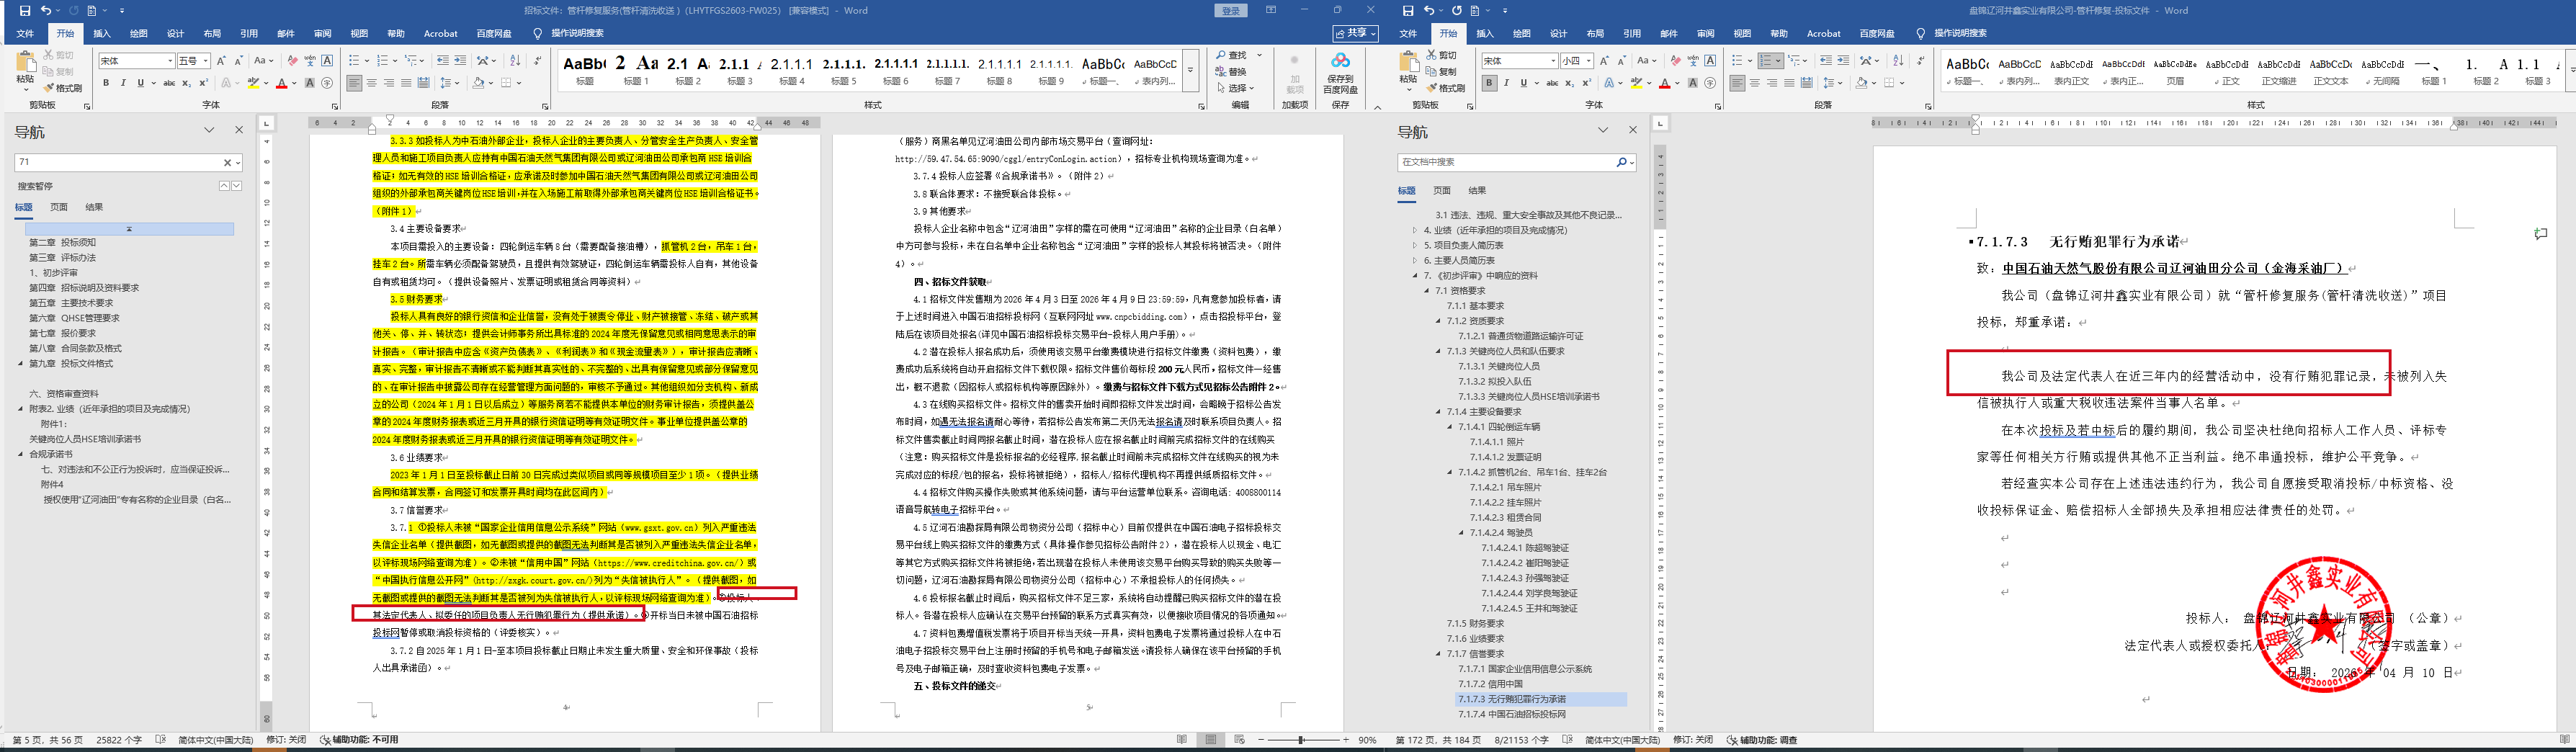Click the character shading icon in the right window
The width and height of the screenshot is (2576, 752).
coord(1693,83)
